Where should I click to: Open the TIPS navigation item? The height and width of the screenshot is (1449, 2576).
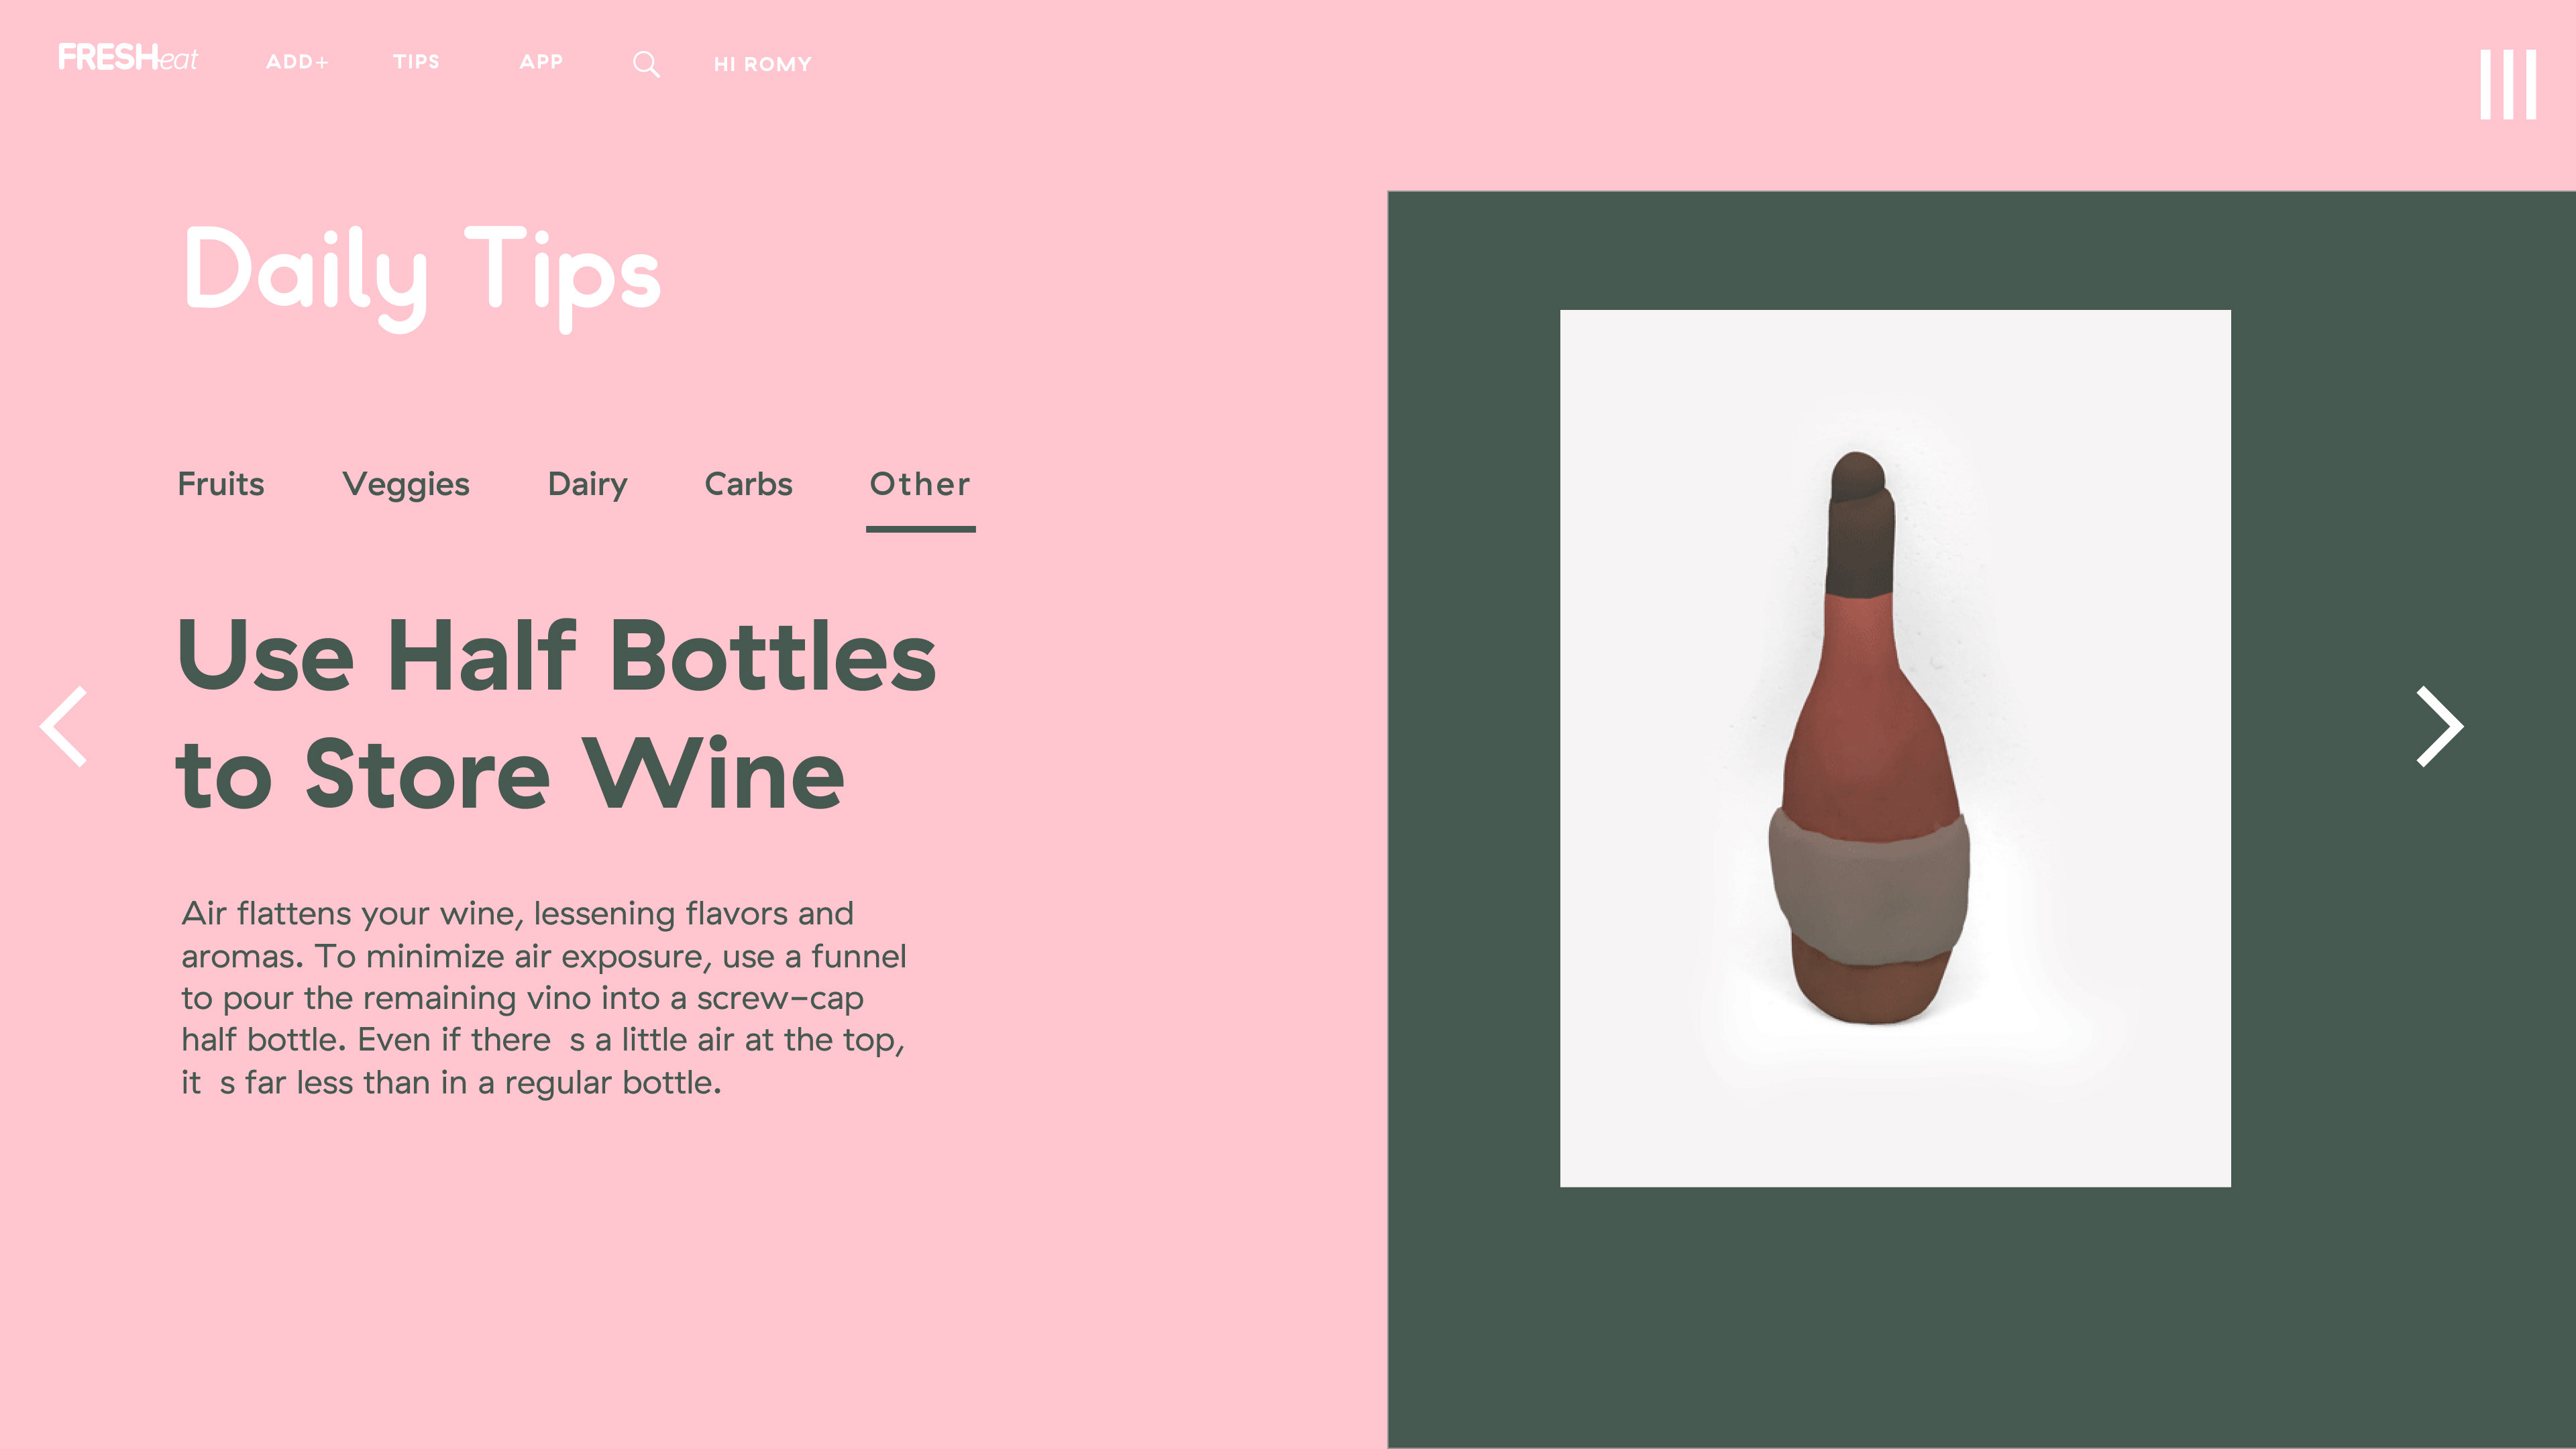pos(416,62)
